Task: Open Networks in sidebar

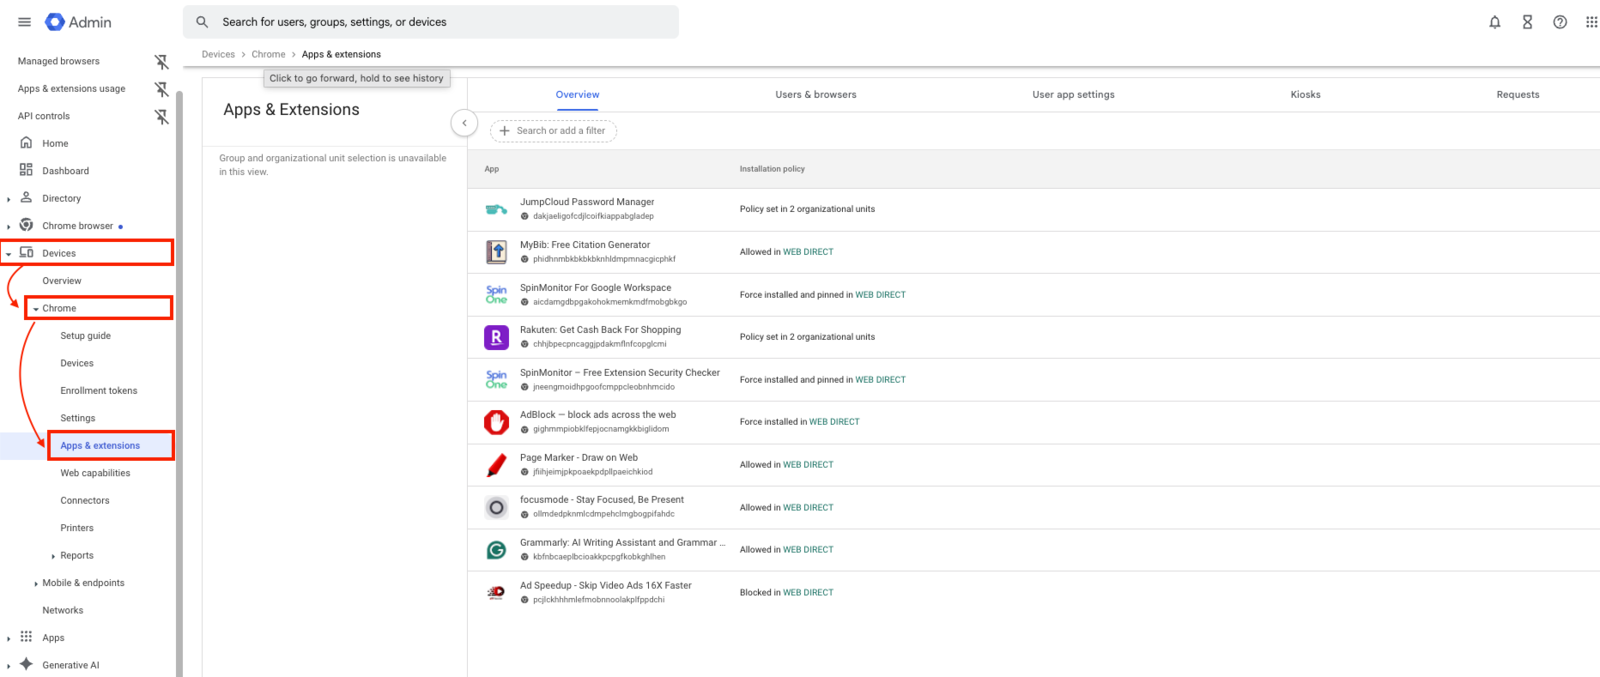Action: (63, 610)
